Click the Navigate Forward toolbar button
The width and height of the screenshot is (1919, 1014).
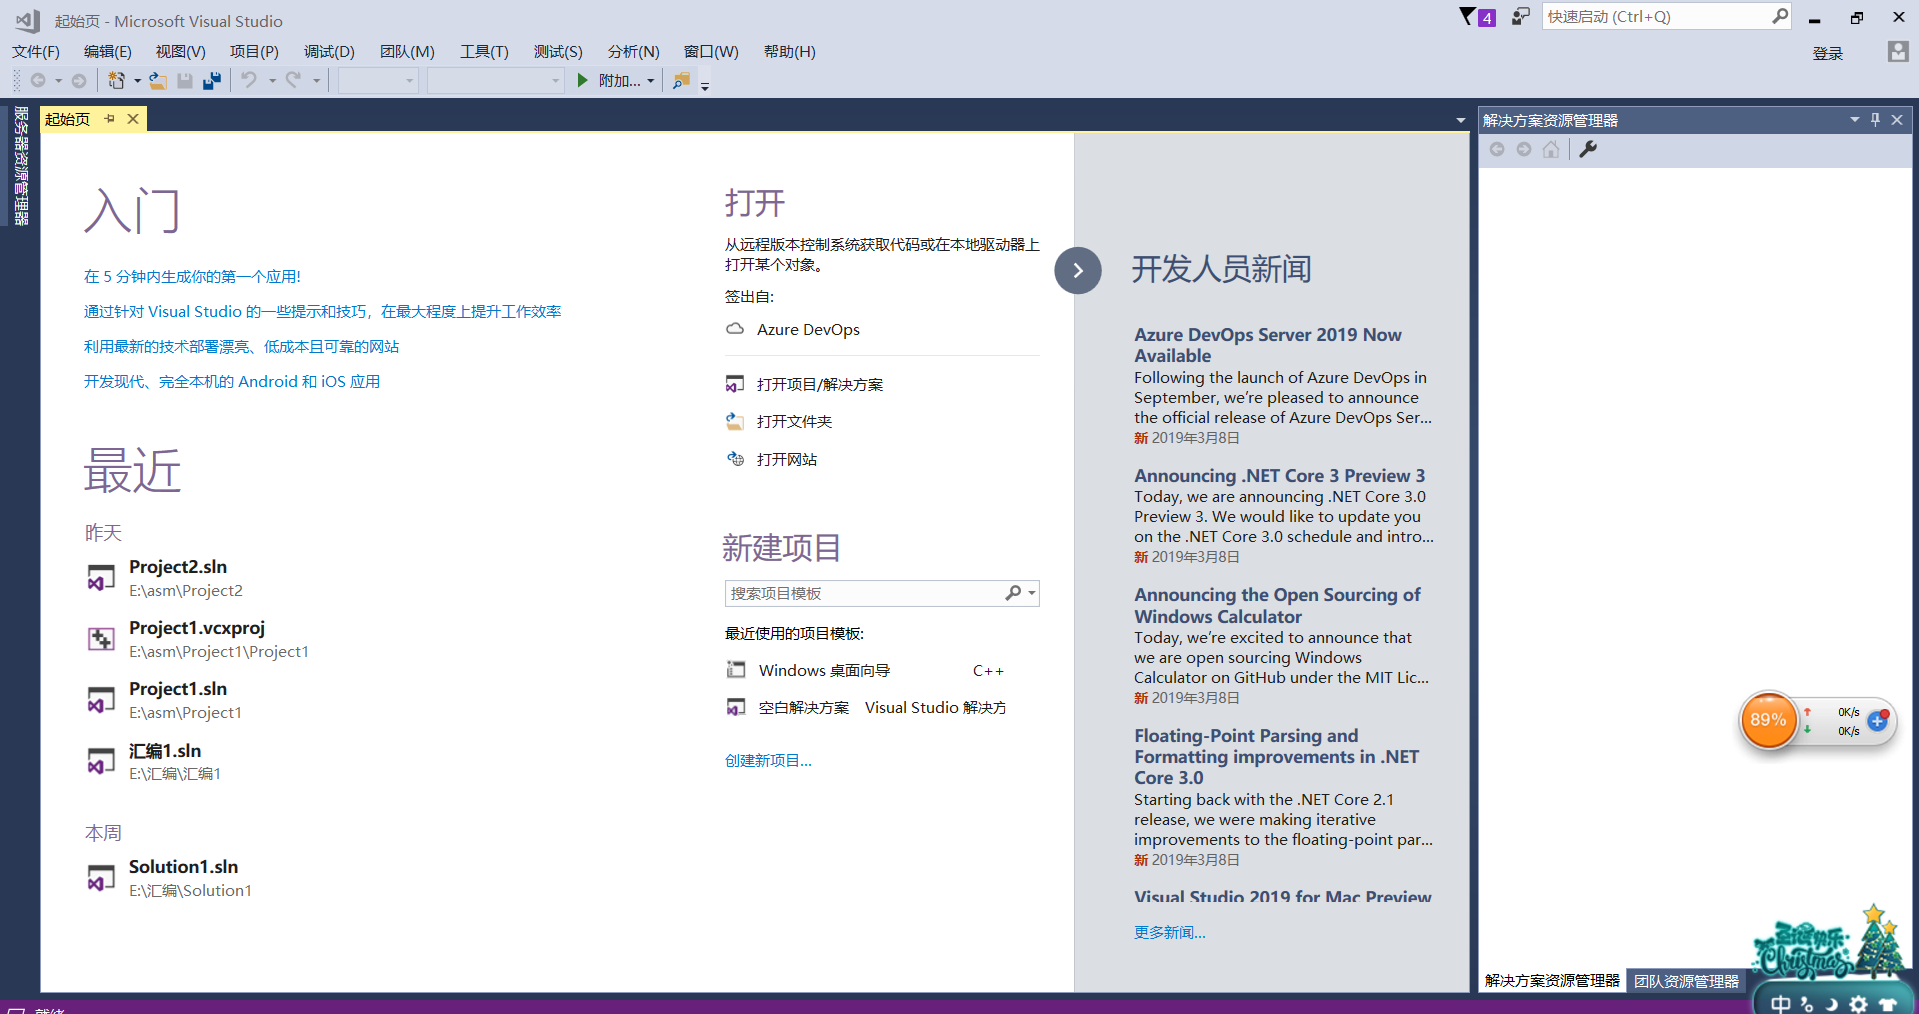[x=79, y=81]
